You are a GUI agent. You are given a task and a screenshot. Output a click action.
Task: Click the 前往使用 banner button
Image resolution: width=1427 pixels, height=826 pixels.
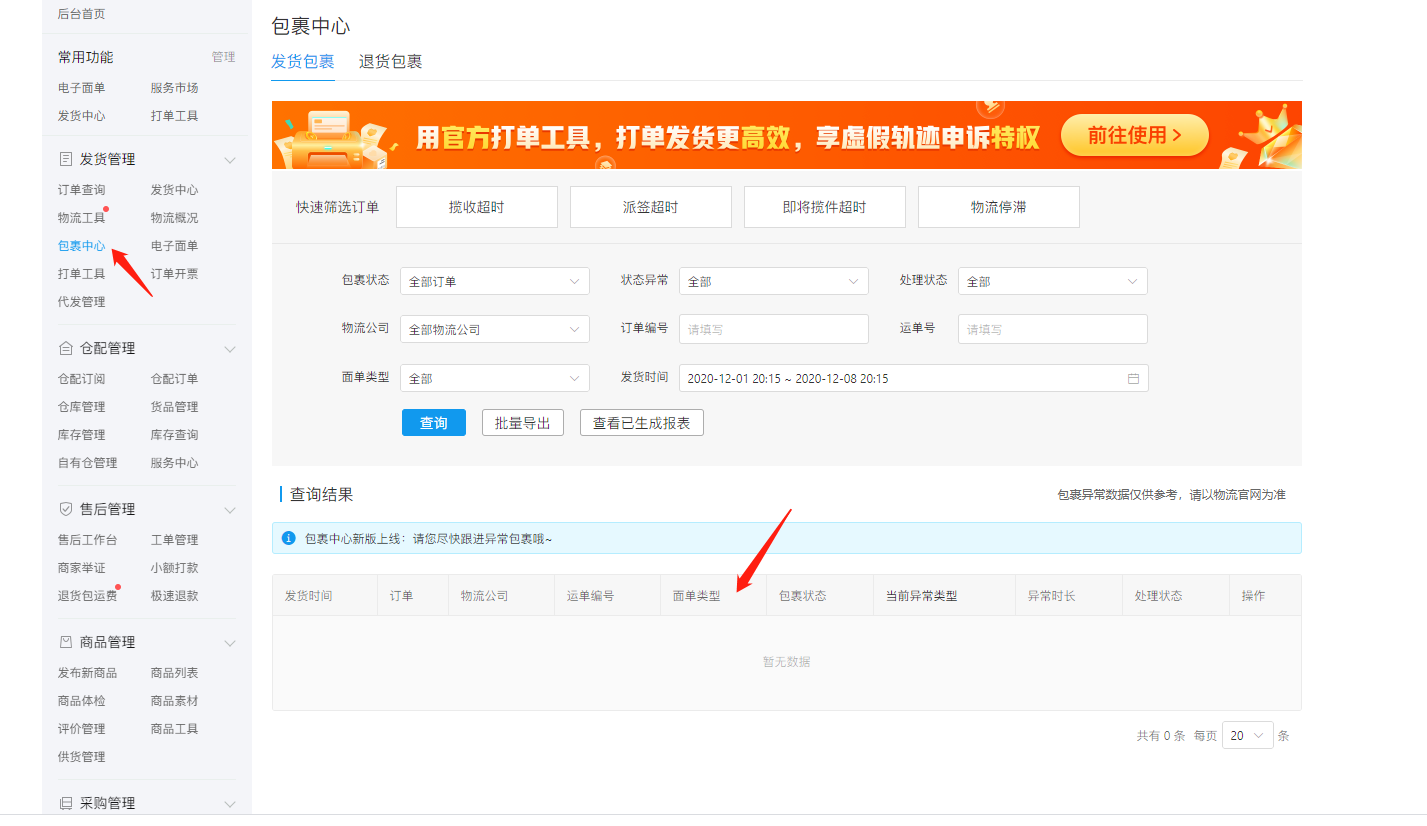click(1135, 135)
